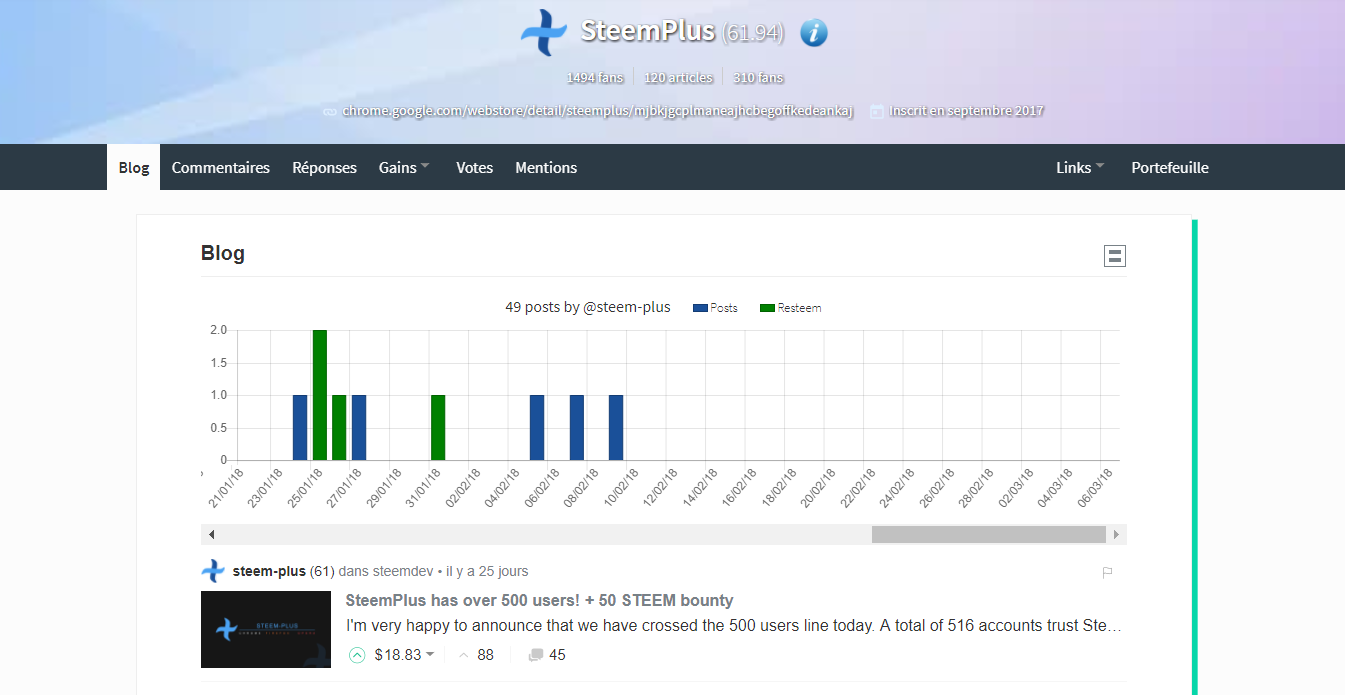Click the blue Posts bar at 10/02/18
Viewport: 1345px width, 695px height.
[616, 428]
